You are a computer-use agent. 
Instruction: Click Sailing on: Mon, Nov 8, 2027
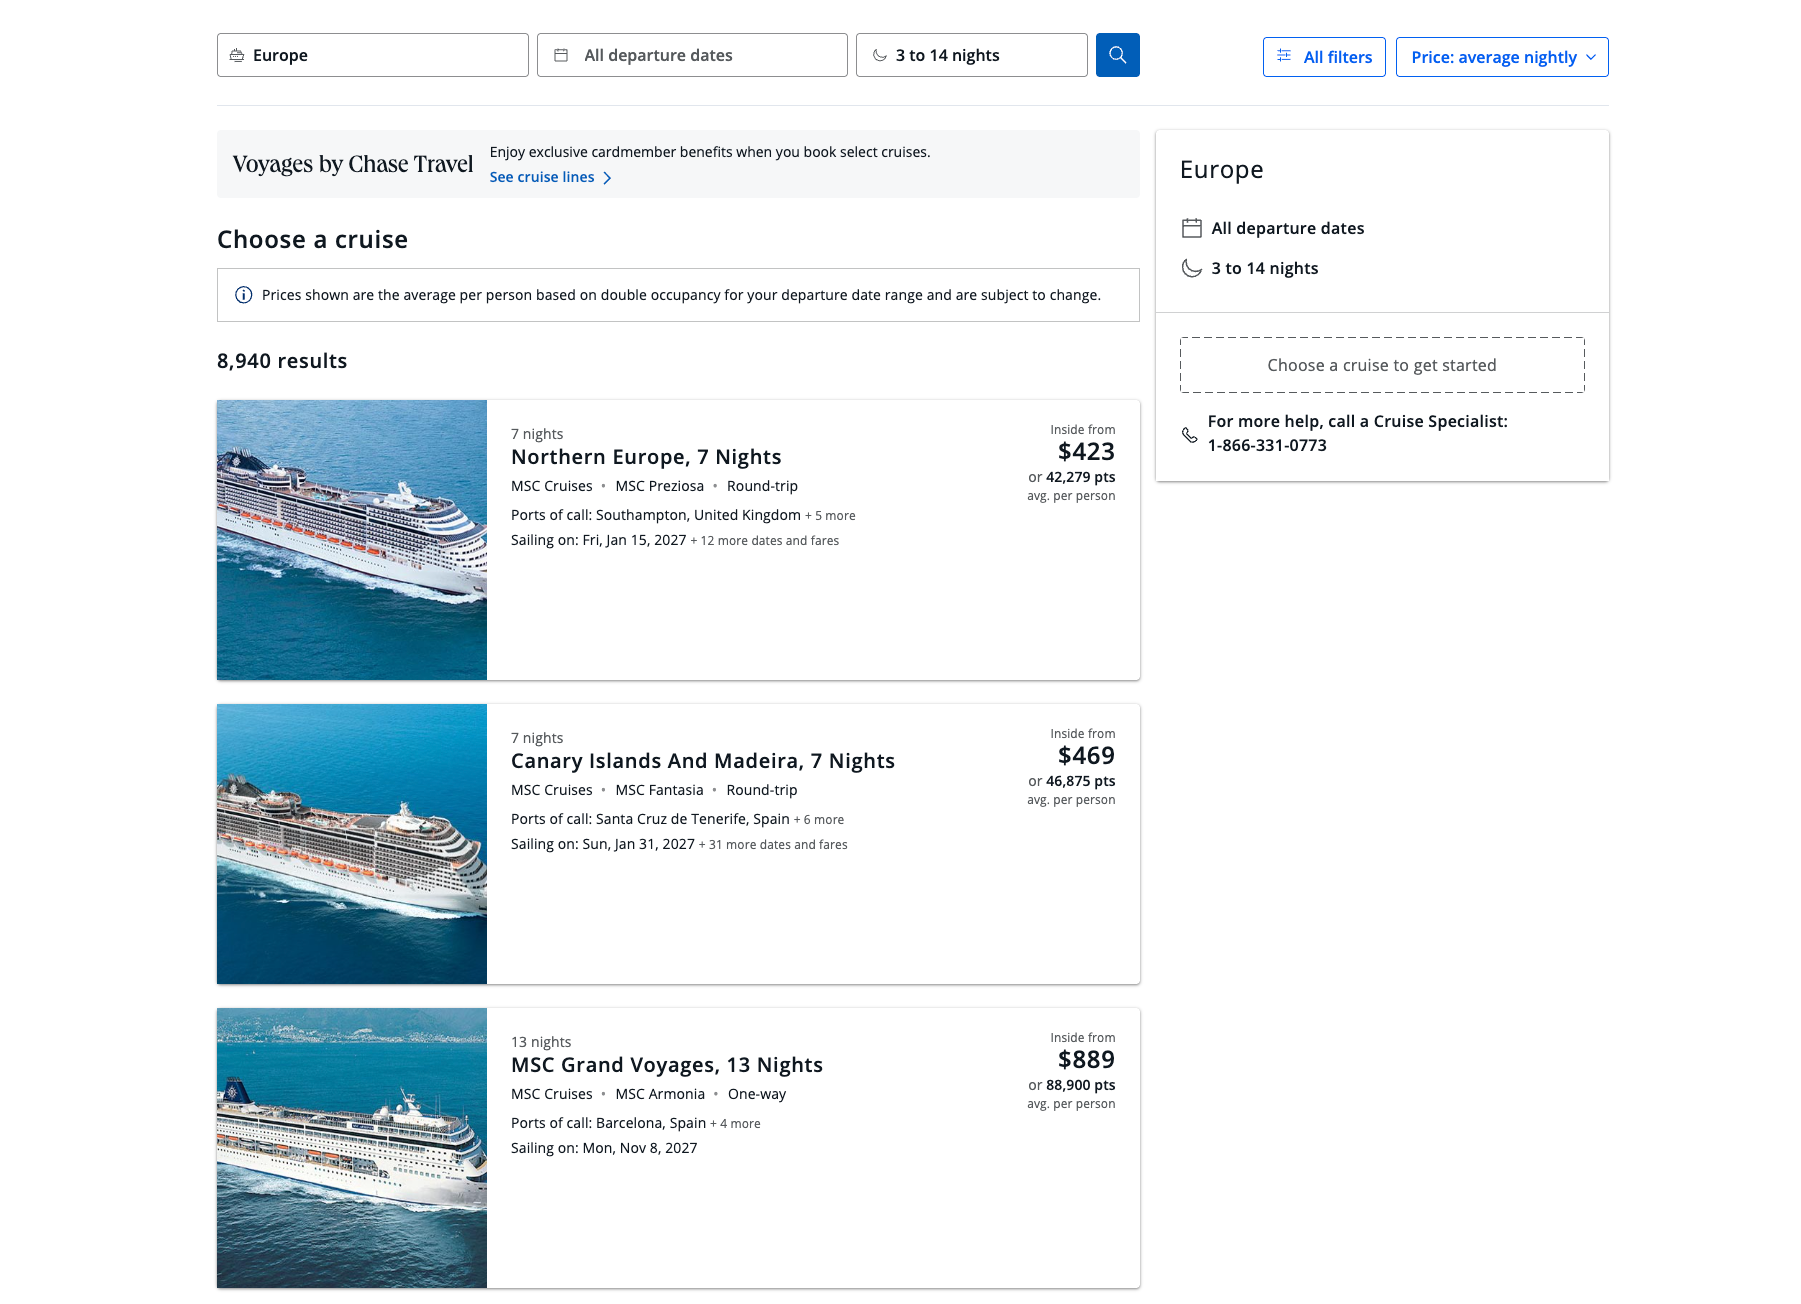point(604,1148)
